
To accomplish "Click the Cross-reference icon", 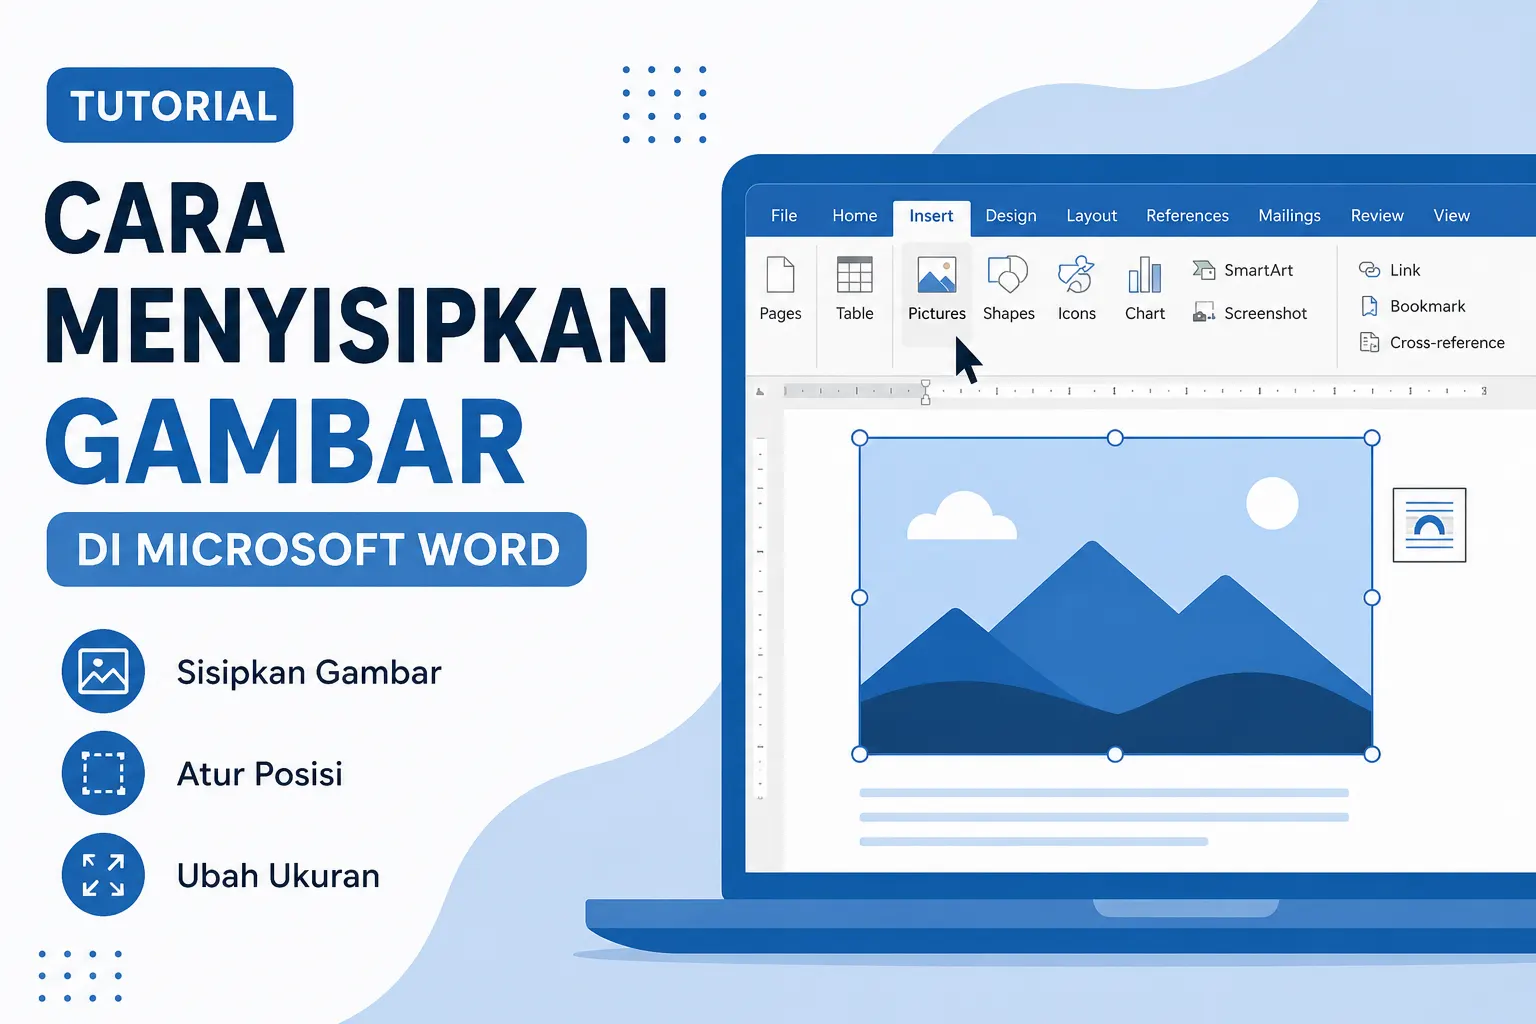I will coord(1369,342).
